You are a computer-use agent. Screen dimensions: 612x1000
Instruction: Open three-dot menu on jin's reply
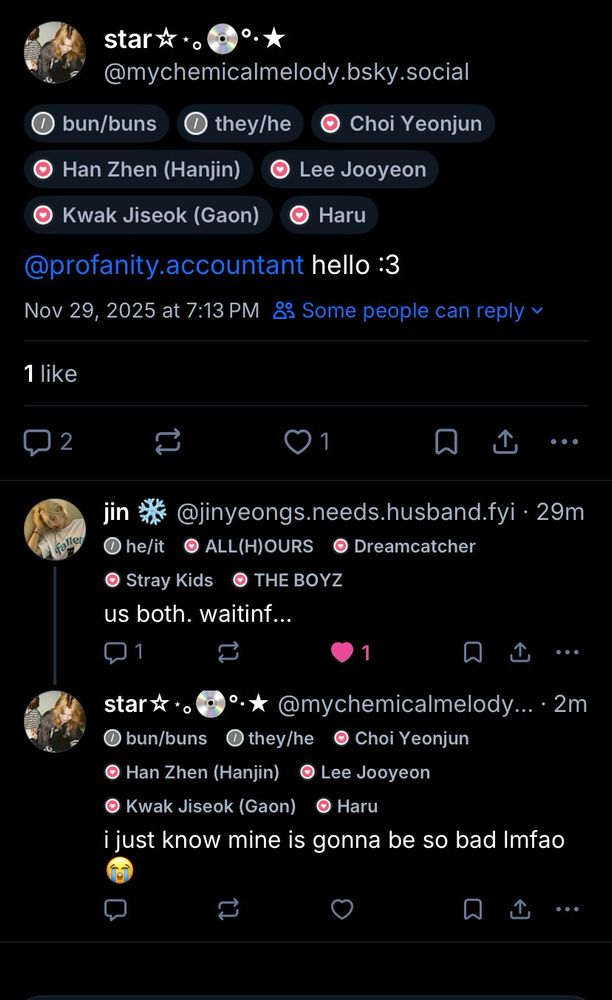(x=567, y=652)
